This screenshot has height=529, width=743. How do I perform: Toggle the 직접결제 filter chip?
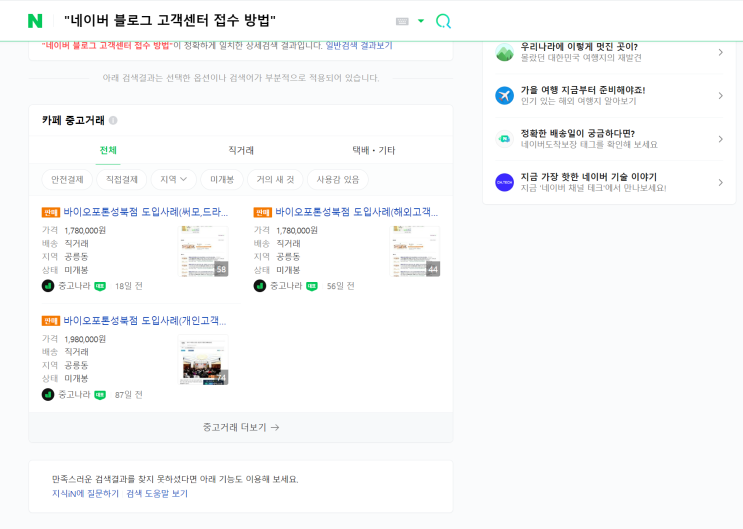pos(122,180)
